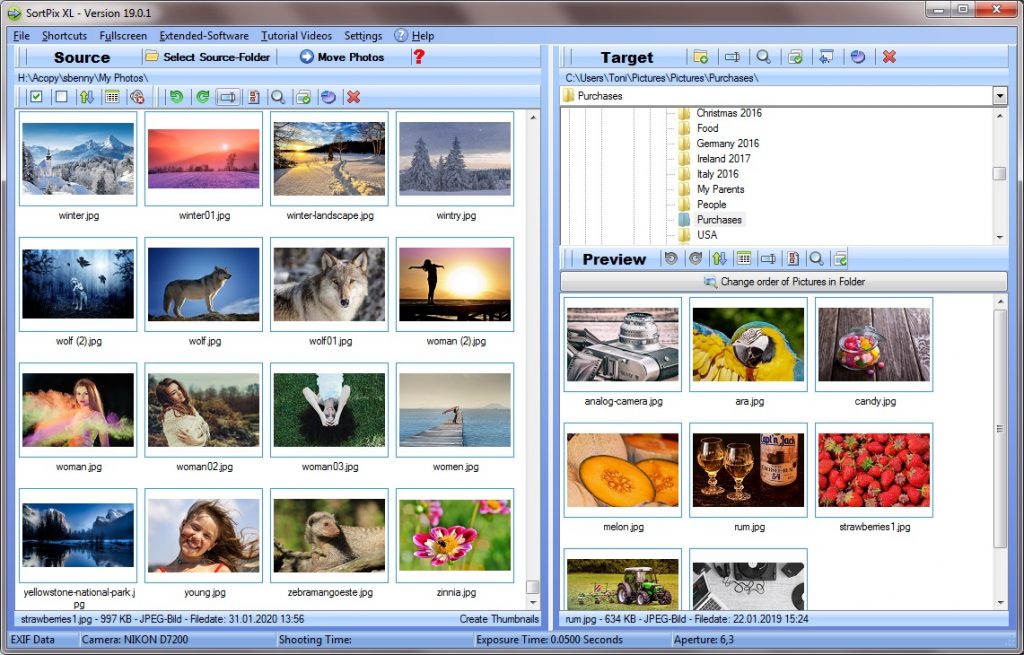
Task: Open the pie-chart statistics icon in Target toolbar
Action: [858, 57]
